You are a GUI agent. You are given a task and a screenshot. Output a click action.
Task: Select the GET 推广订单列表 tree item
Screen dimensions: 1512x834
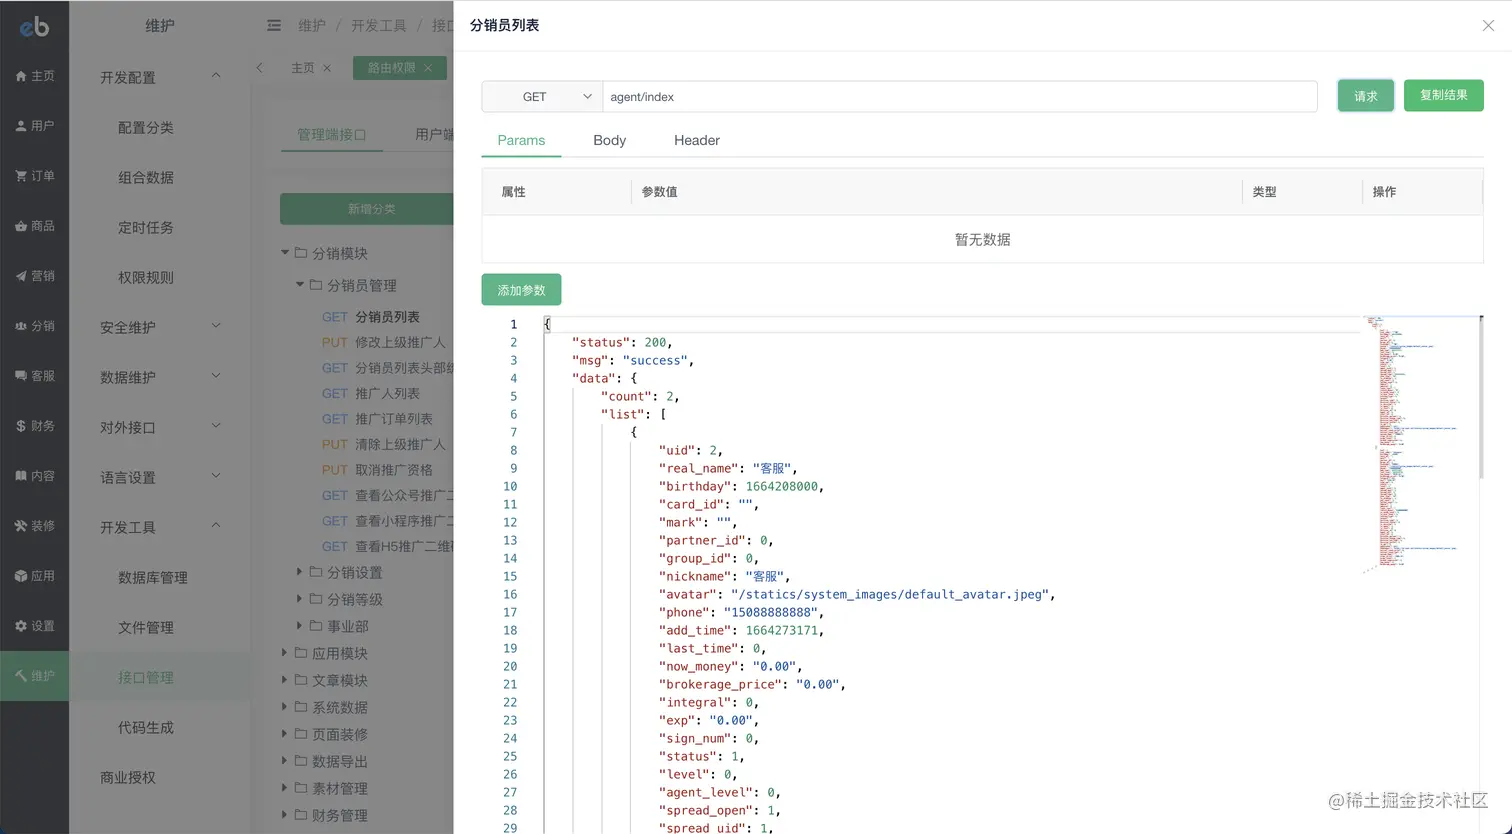click(x=377, y=418)
